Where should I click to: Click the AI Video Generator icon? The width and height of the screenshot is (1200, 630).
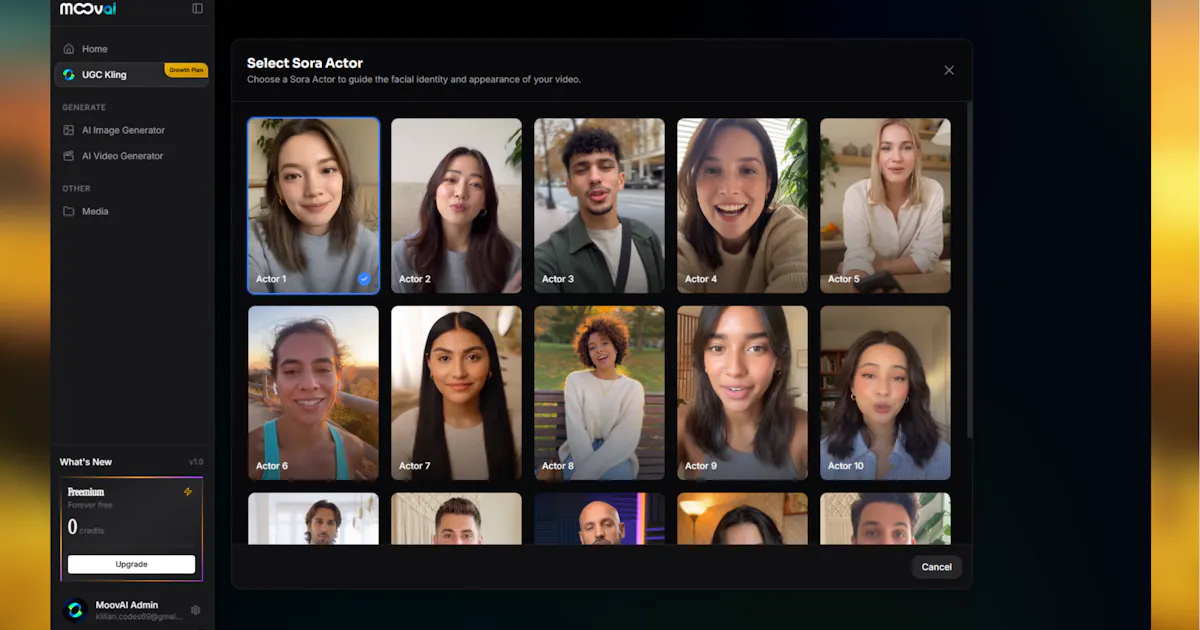[68, 156]
